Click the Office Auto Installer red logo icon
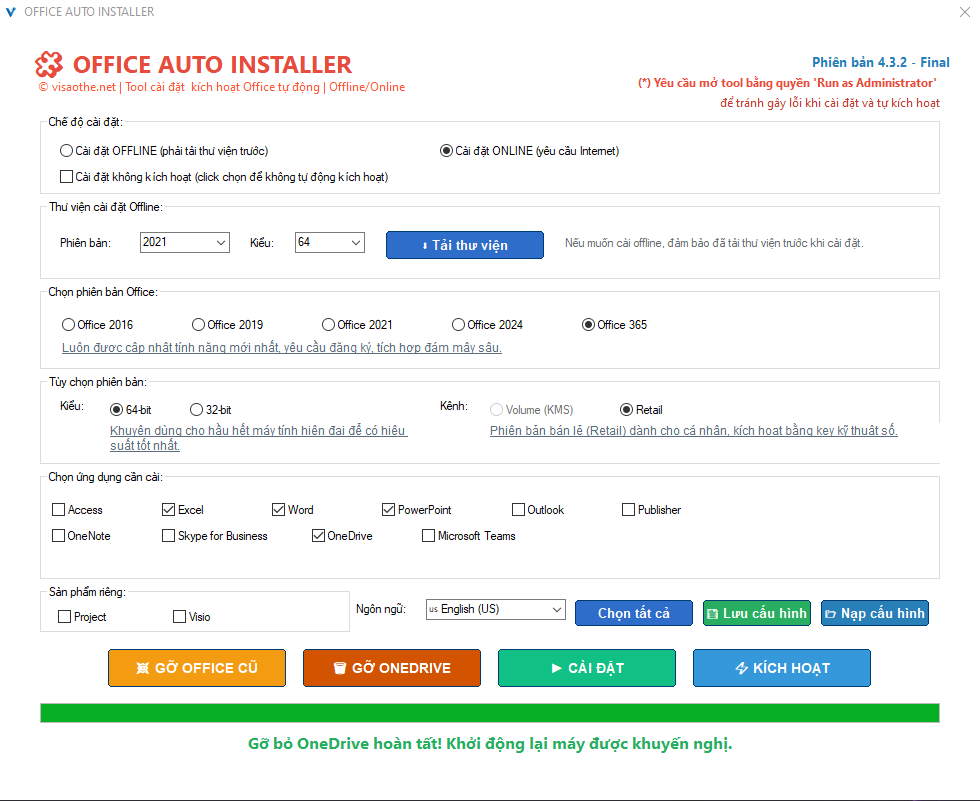 tap(49, 64)
